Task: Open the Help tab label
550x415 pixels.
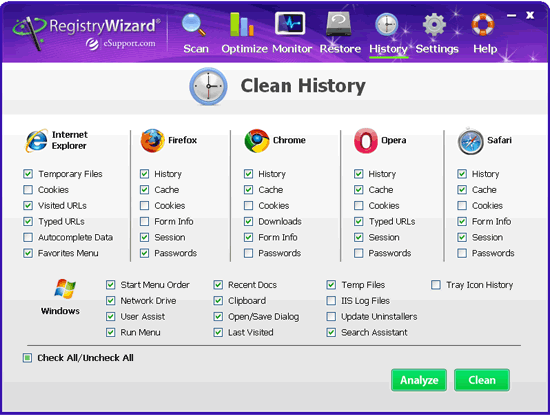Action: point(485,49)
